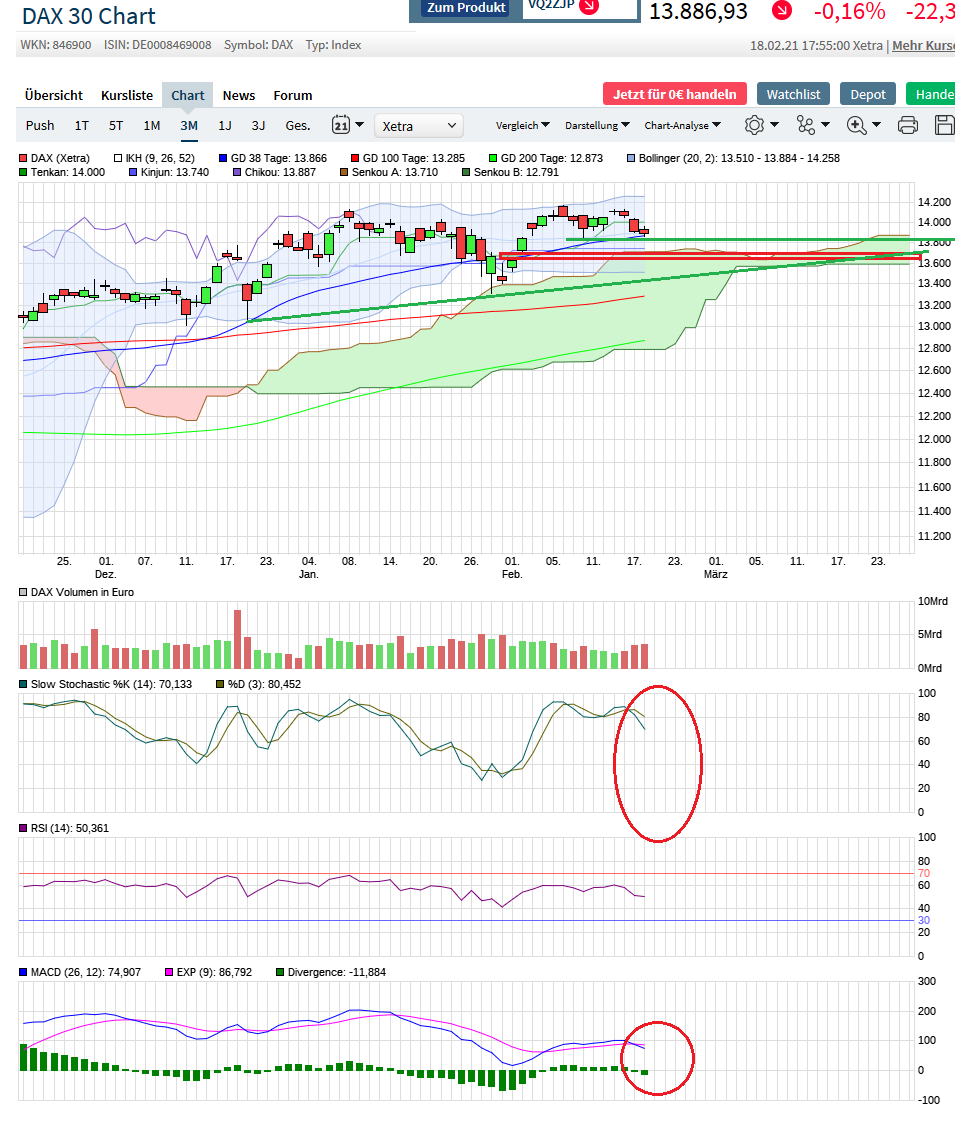This screenshot has width=955, height=1126.
Task: Add to Watchlist button
Action: pyautogui.click(x=793, y=94)
